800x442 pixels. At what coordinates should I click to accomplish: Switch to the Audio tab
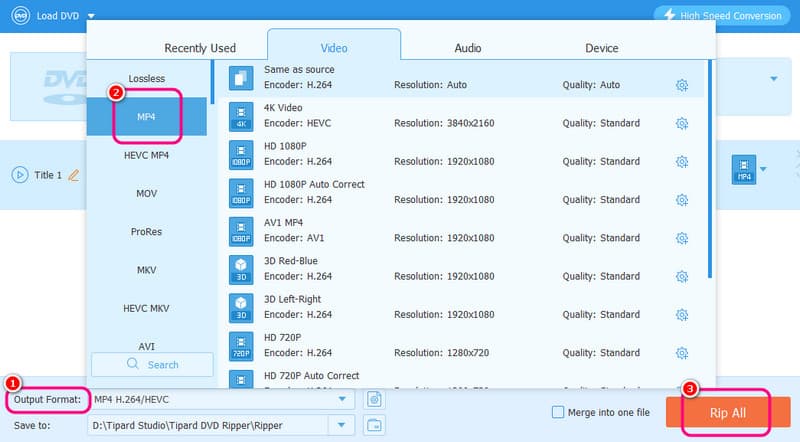(468, 48)
